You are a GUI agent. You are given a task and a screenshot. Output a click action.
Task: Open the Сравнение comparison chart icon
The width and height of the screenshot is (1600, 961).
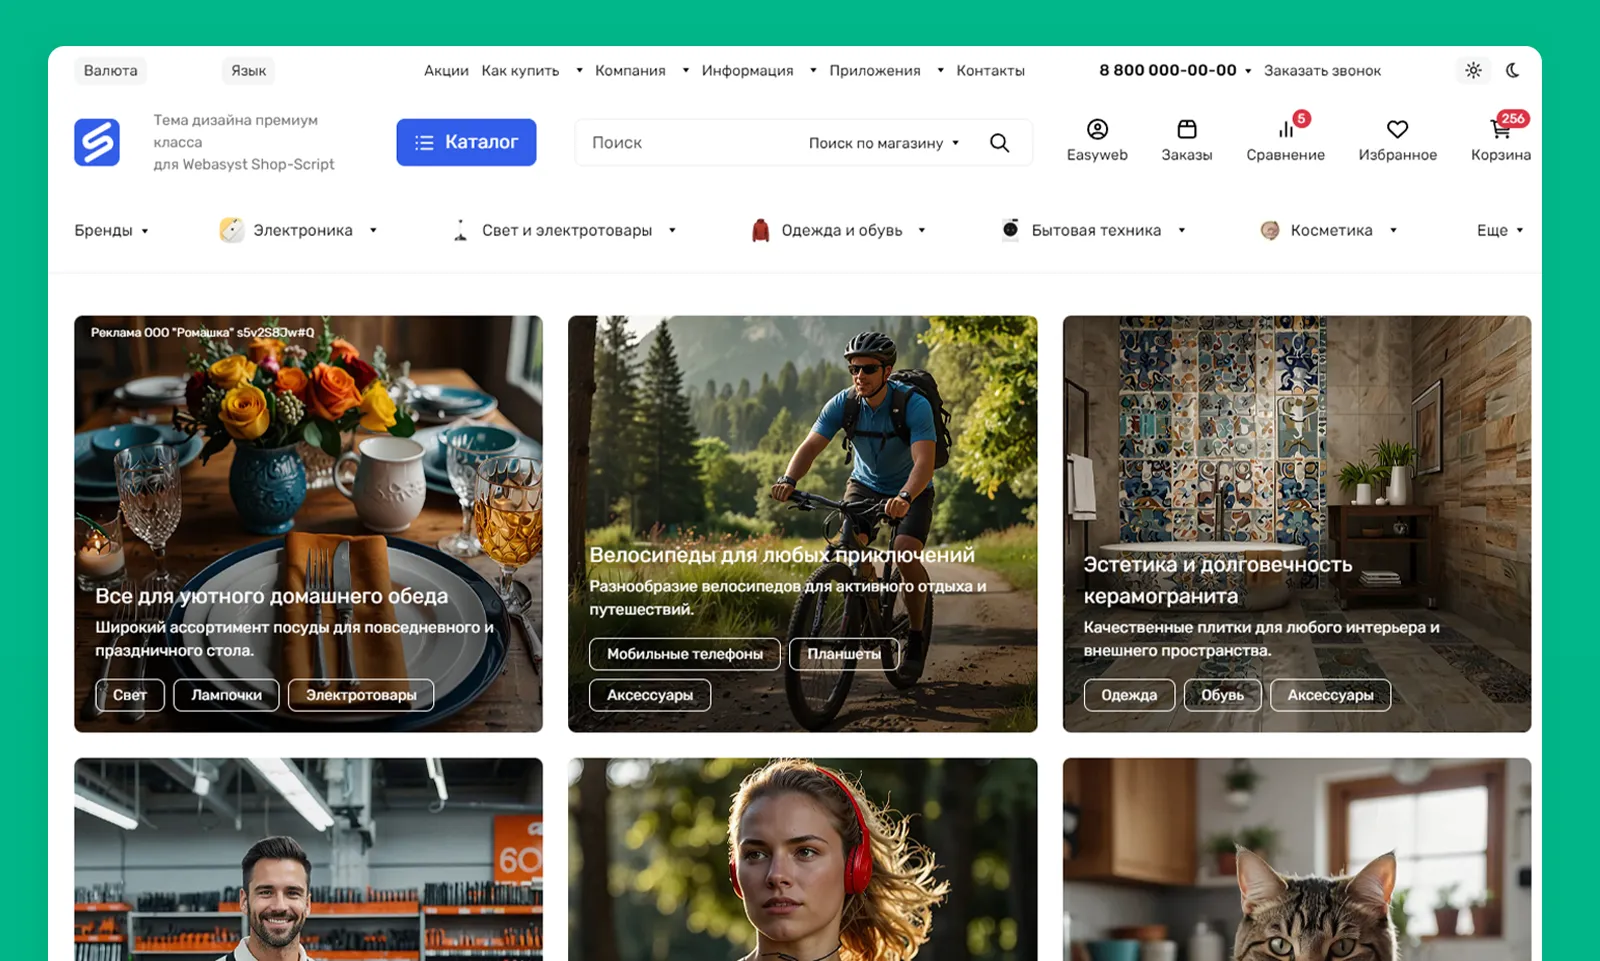1285,130
